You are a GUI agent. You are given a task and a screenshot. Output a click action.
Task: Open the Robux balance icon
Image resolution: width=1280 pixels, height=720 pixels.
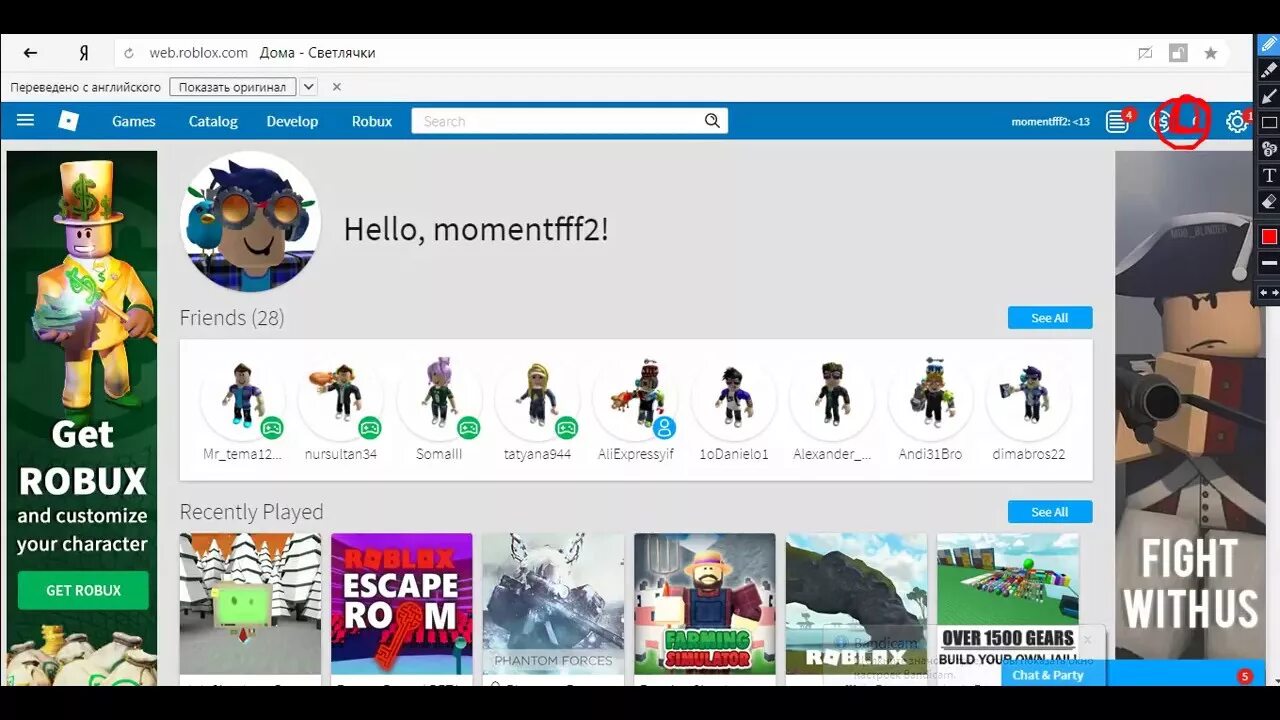click(x=1160, y=122)
